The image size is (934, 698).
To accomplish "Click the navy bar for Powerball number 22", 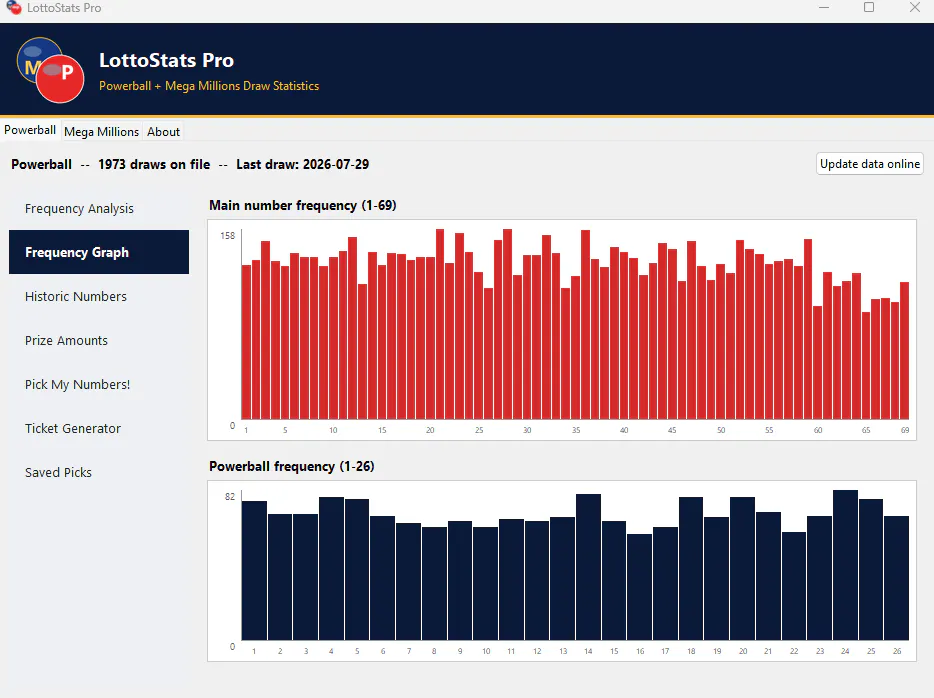I will [x=794, y=586].
